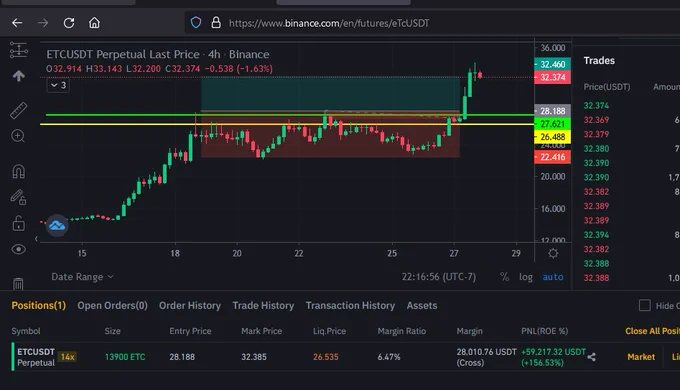Viewport: 680px width, 390px height.
Task: View site security padlock info
Action: pyautogui.click(x=216, y=23)
